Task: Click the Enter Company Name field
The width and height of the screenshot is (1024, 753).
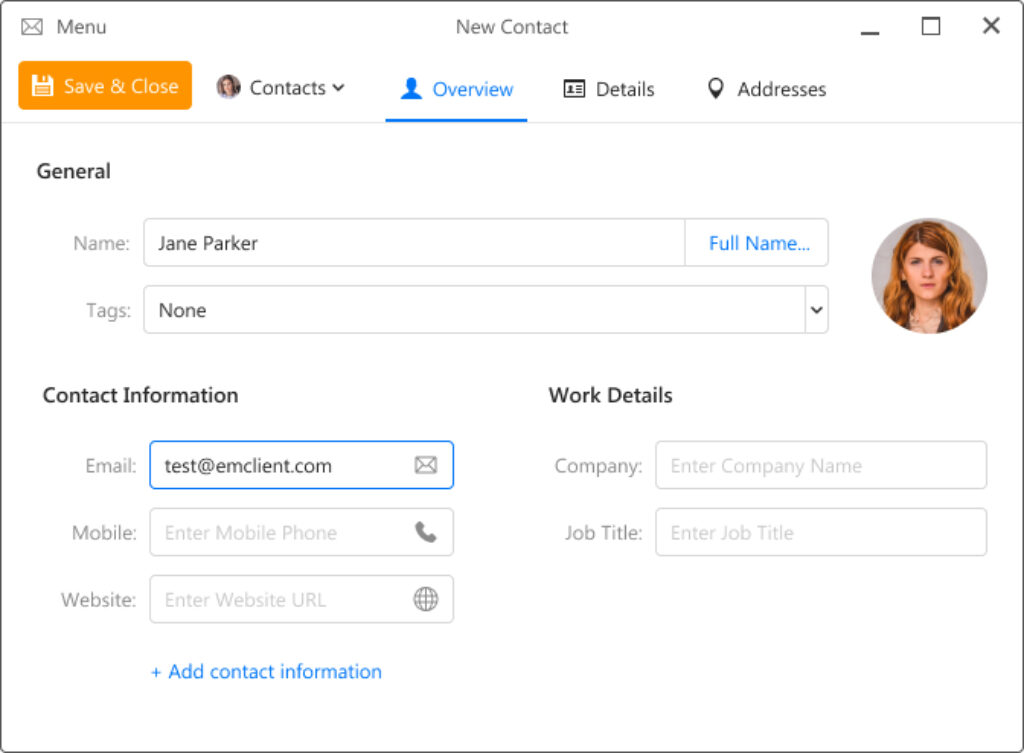Action: [x=820, y=465]
